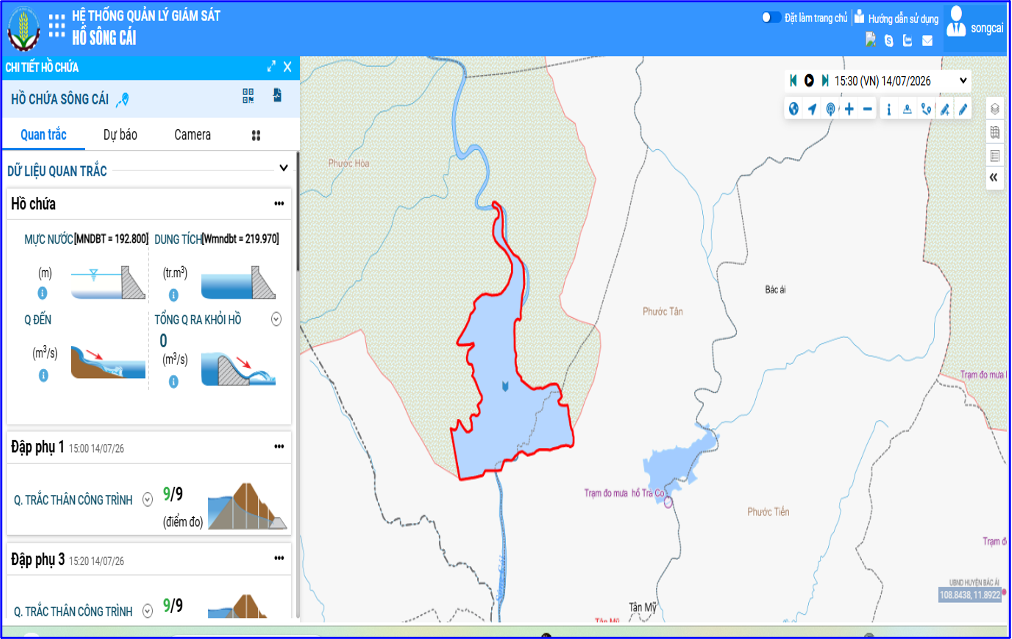Open the map grid table panel
This screenshot has width=1012, height=639.
pos(995,132)
